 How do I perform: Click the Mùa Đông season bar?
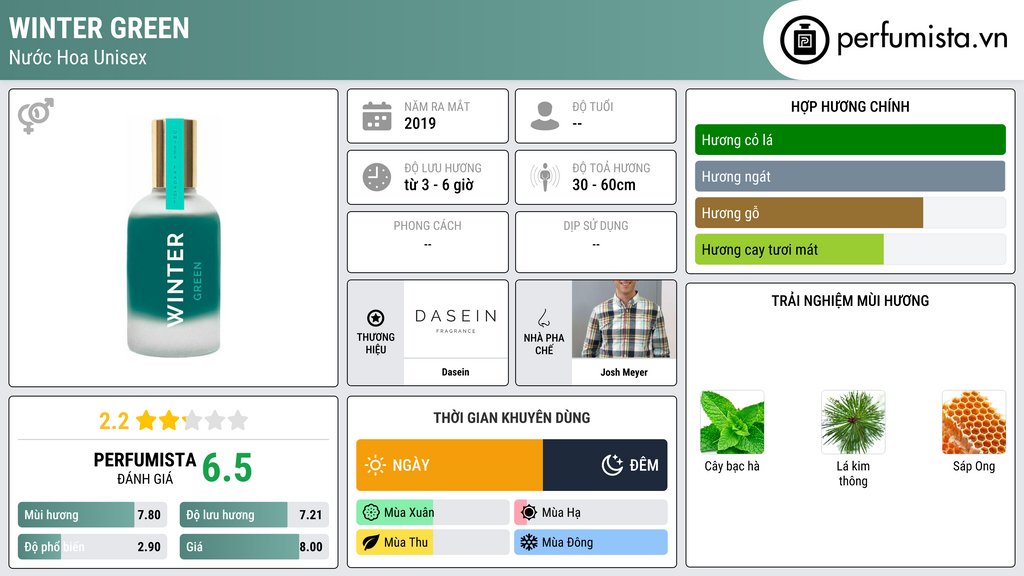tap(590, 543)
